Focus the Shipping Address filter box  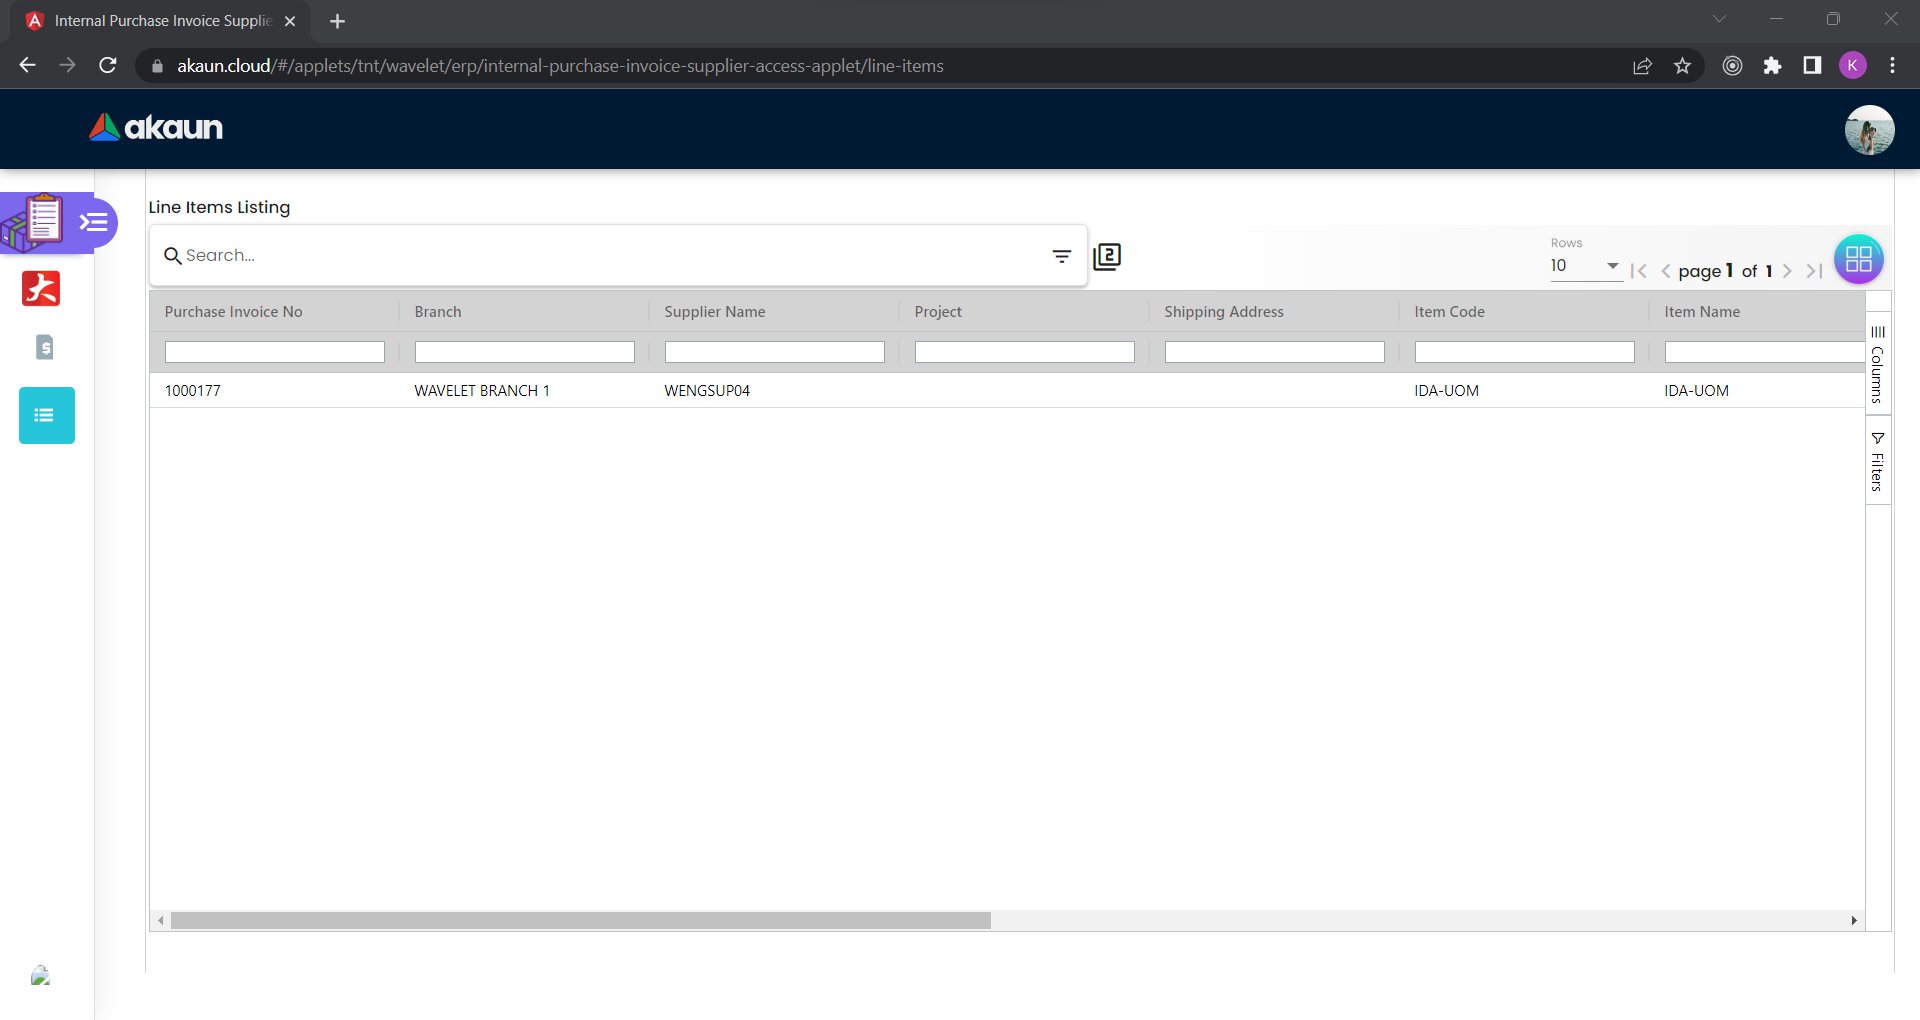(1275, 352)
